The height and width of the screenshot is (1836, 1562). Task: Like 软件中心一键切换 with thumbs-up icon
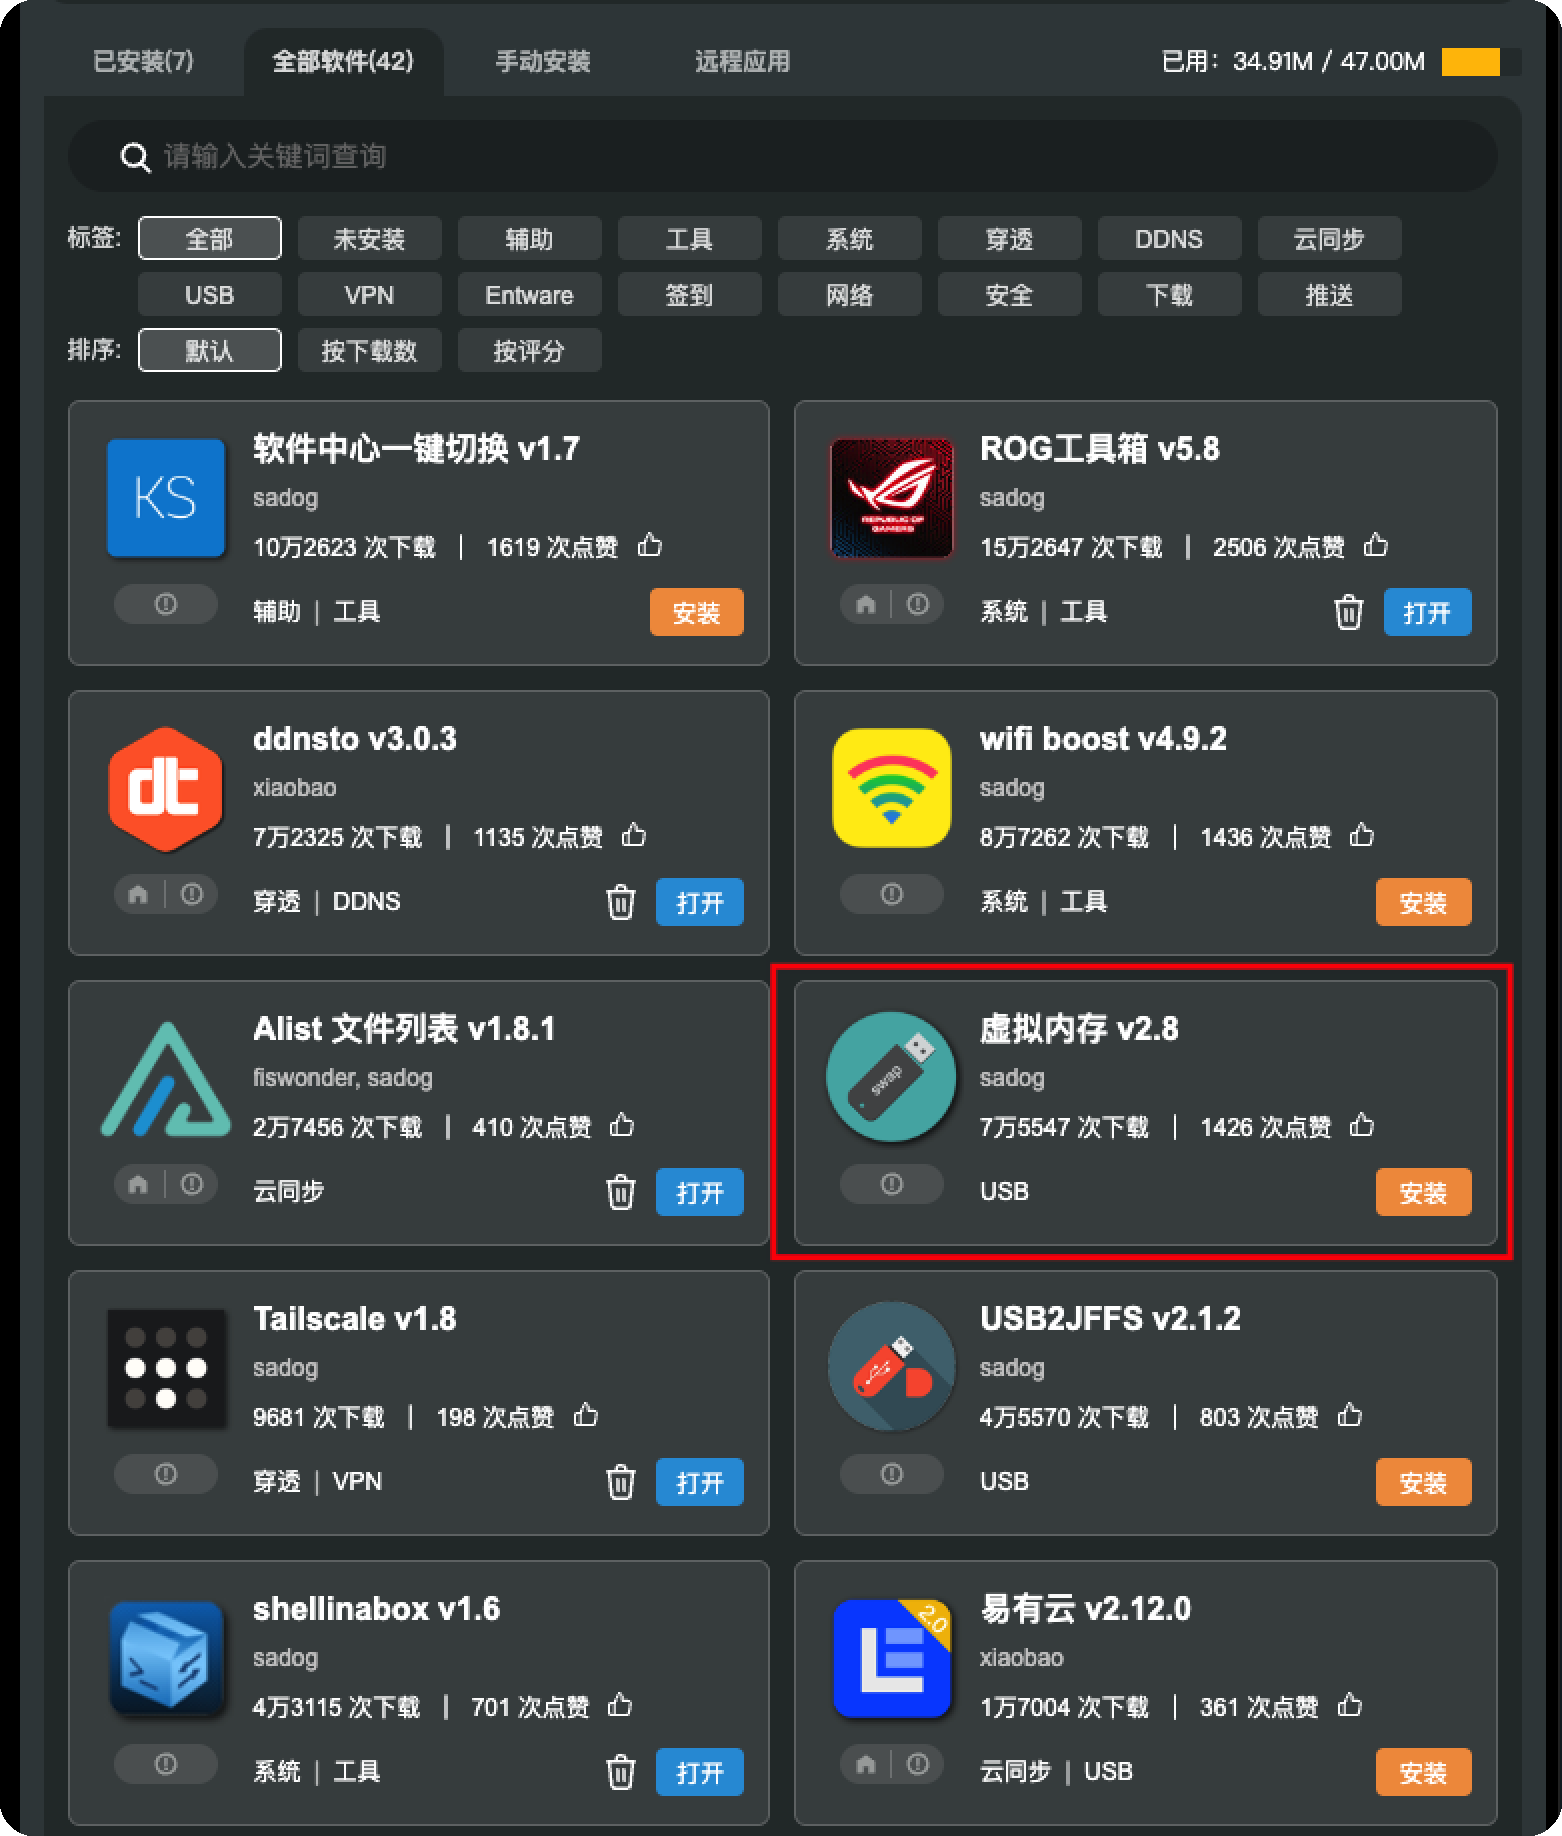(650, 545)
